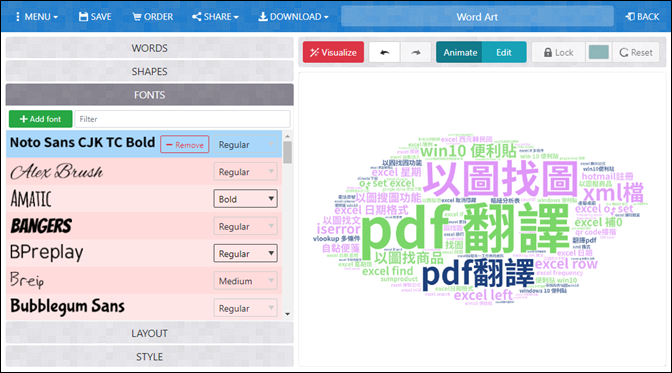Open style dropdown for Bangers font
The height and width of the screenshot is (373, 672).
[245, 226]
